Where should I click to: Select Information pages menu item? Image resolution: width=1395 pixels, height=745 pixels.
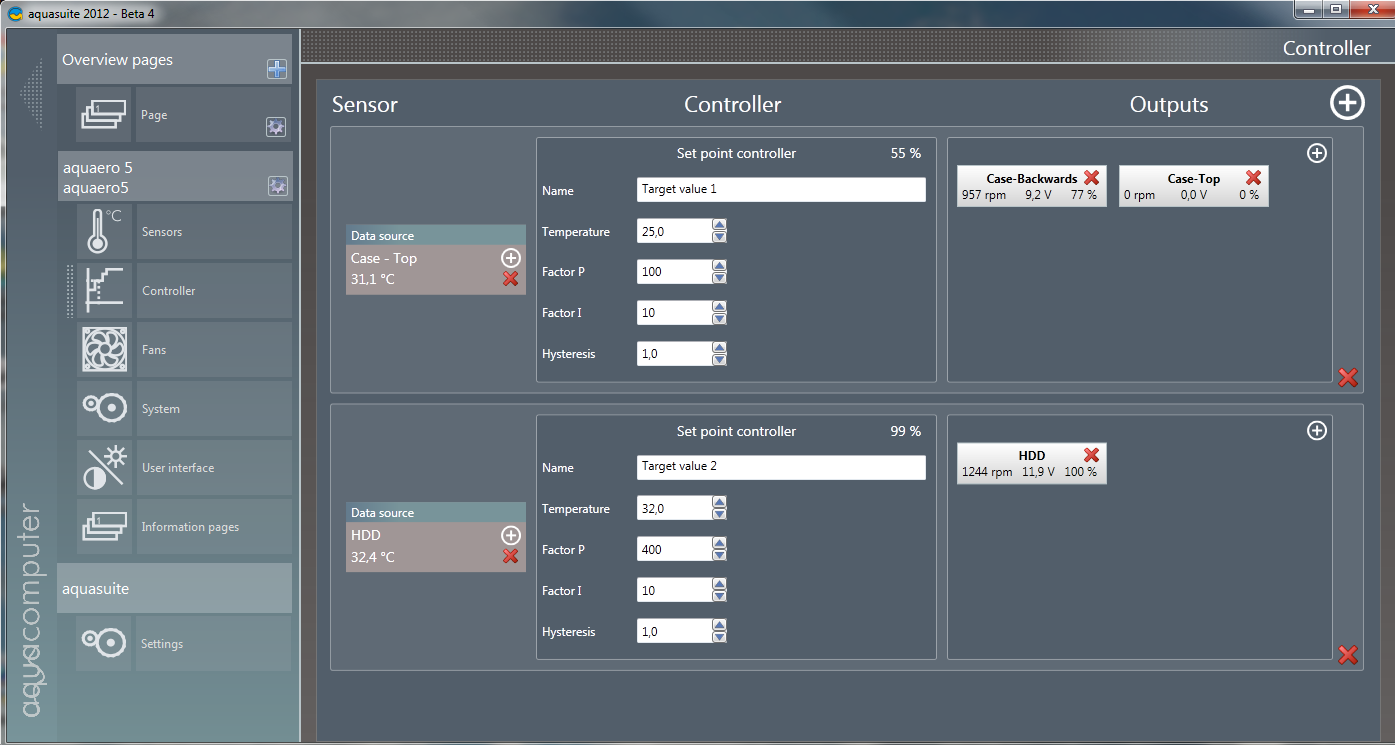pyautogui.click(x=190, y=527)
